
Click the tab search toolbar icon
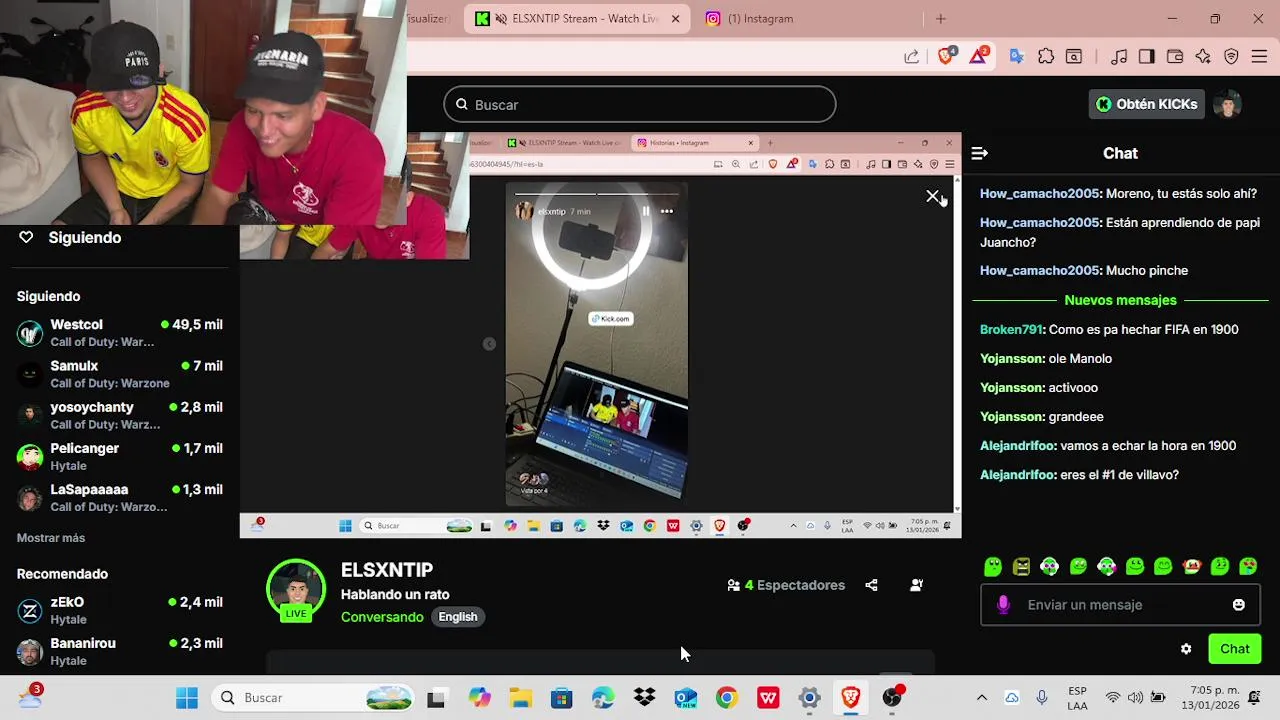coord(1074,57)
